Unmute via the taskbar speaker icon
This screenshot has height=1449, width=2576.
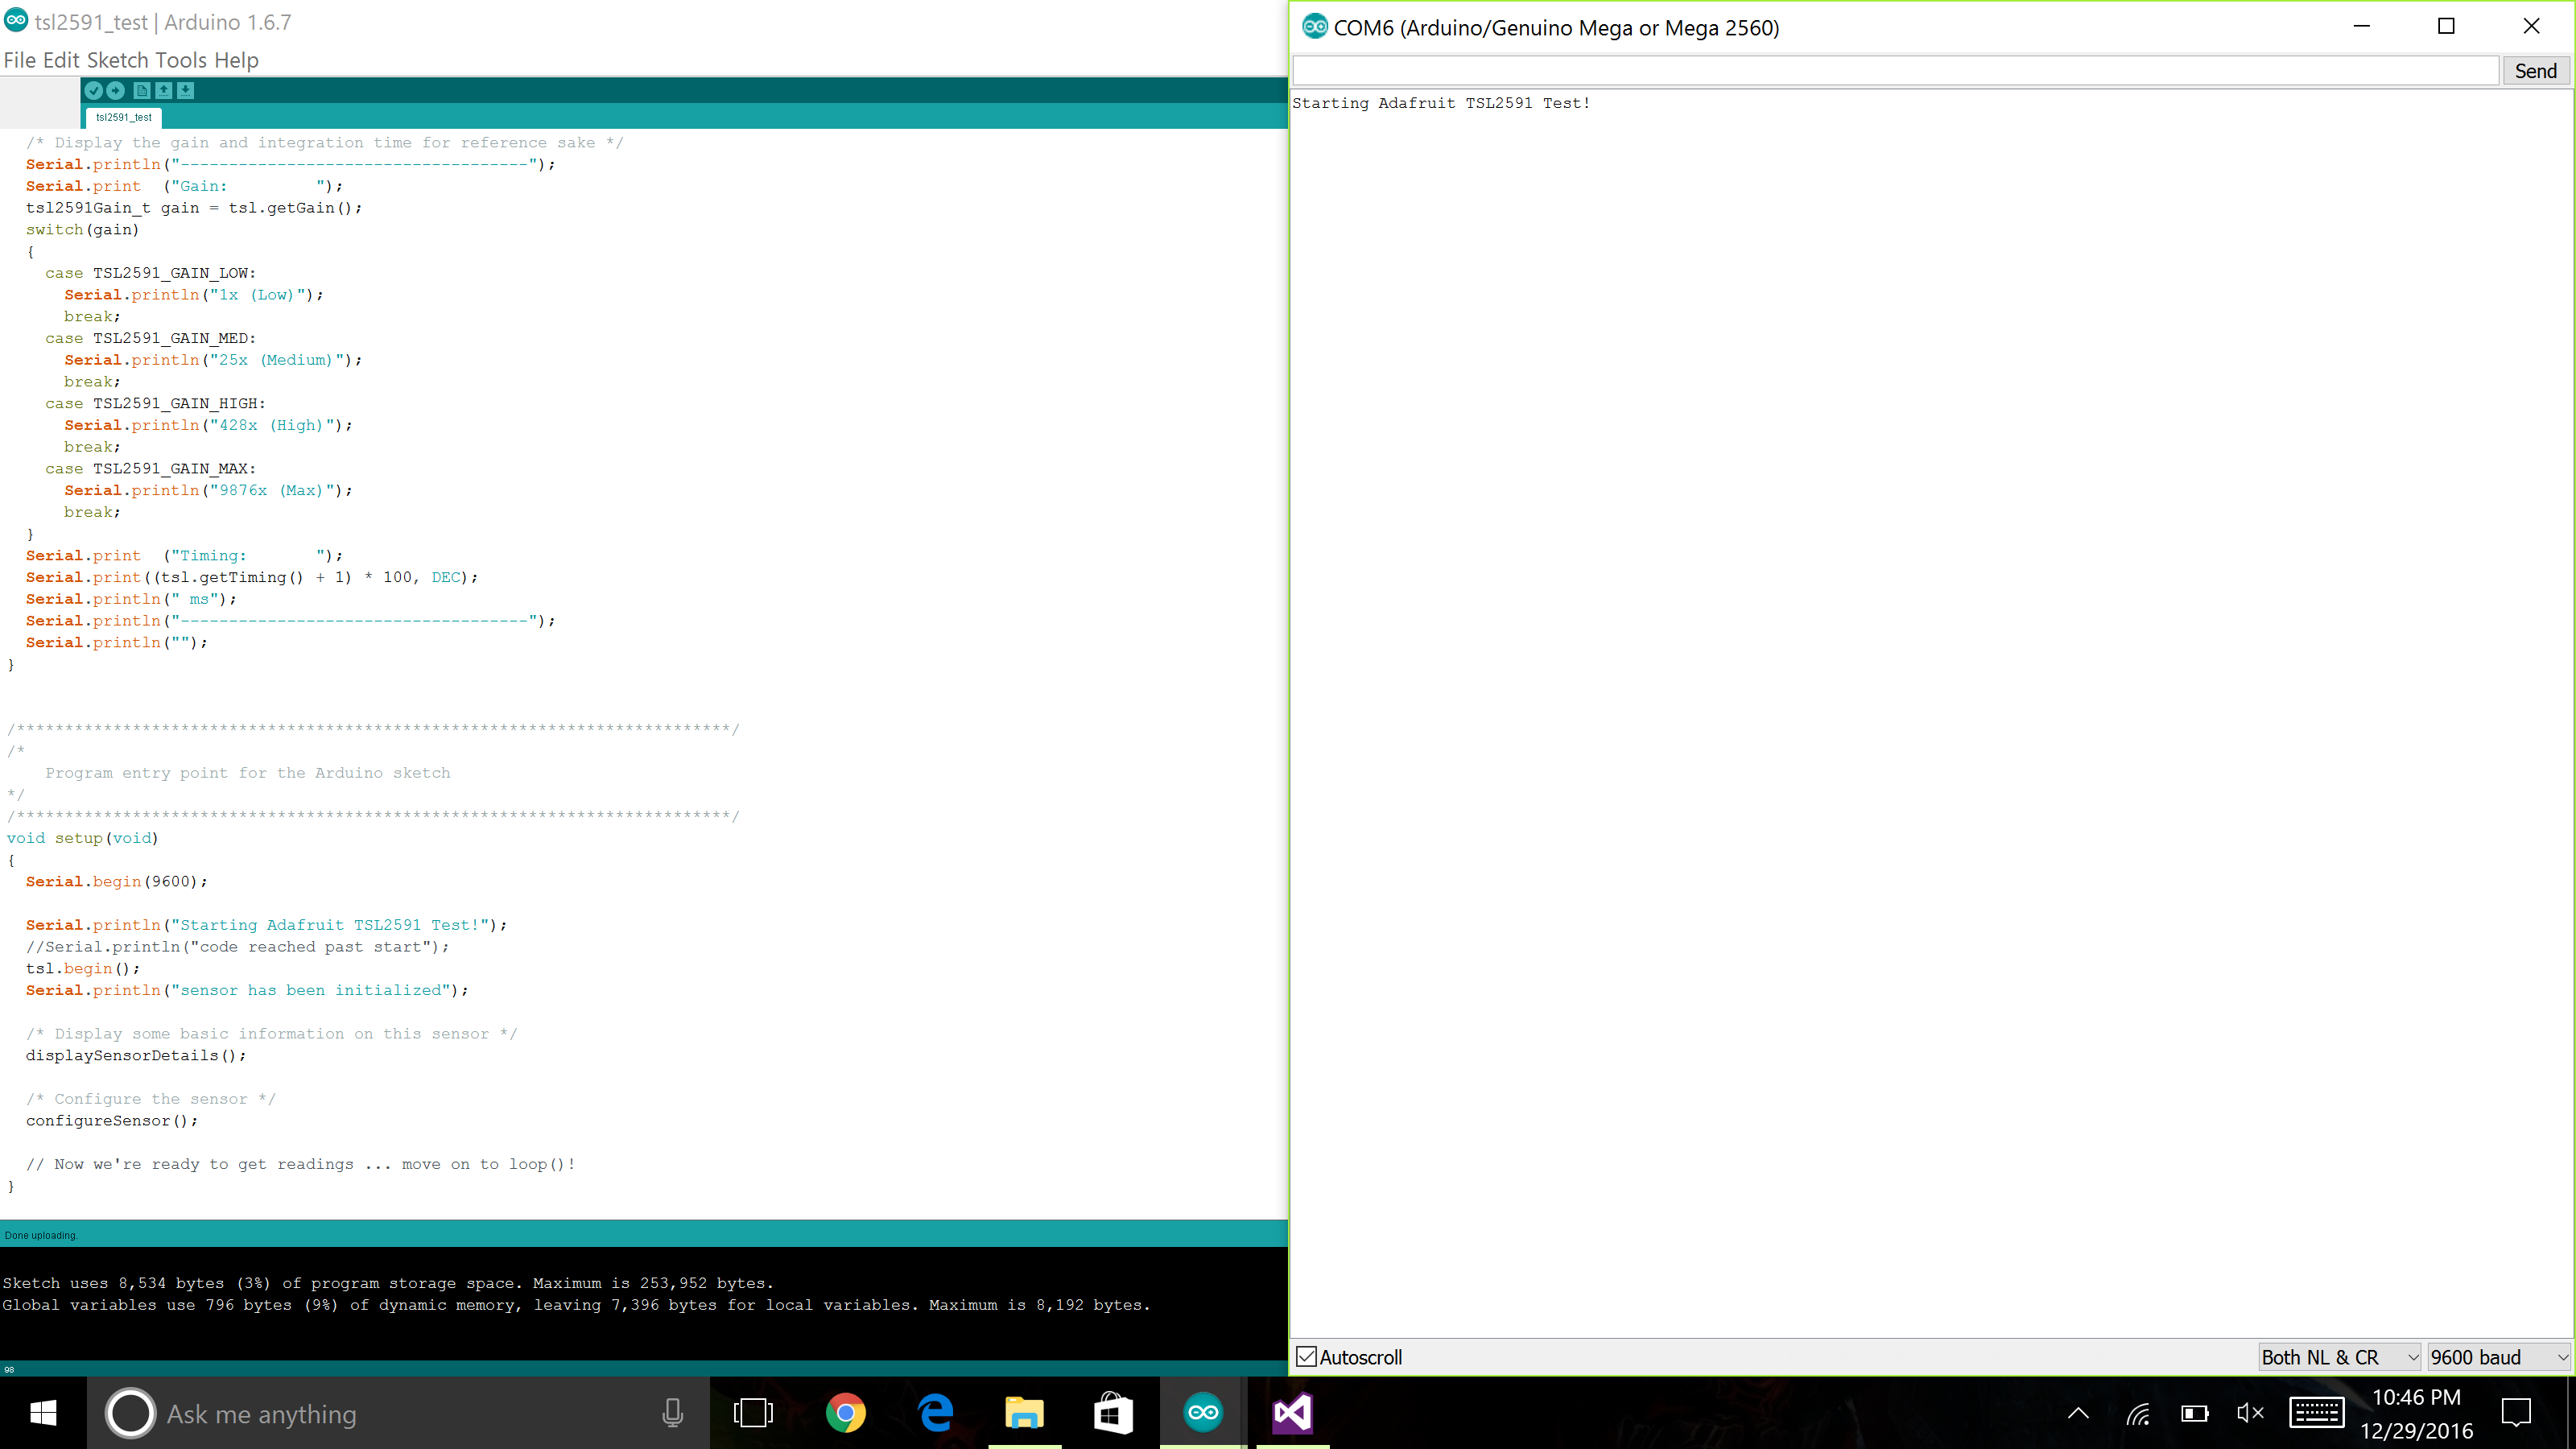2250,1413
